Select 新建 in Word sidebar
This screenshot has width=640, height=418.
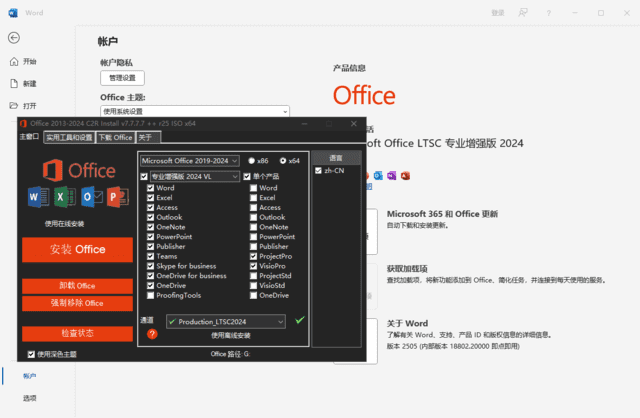(x=23, y=84)
